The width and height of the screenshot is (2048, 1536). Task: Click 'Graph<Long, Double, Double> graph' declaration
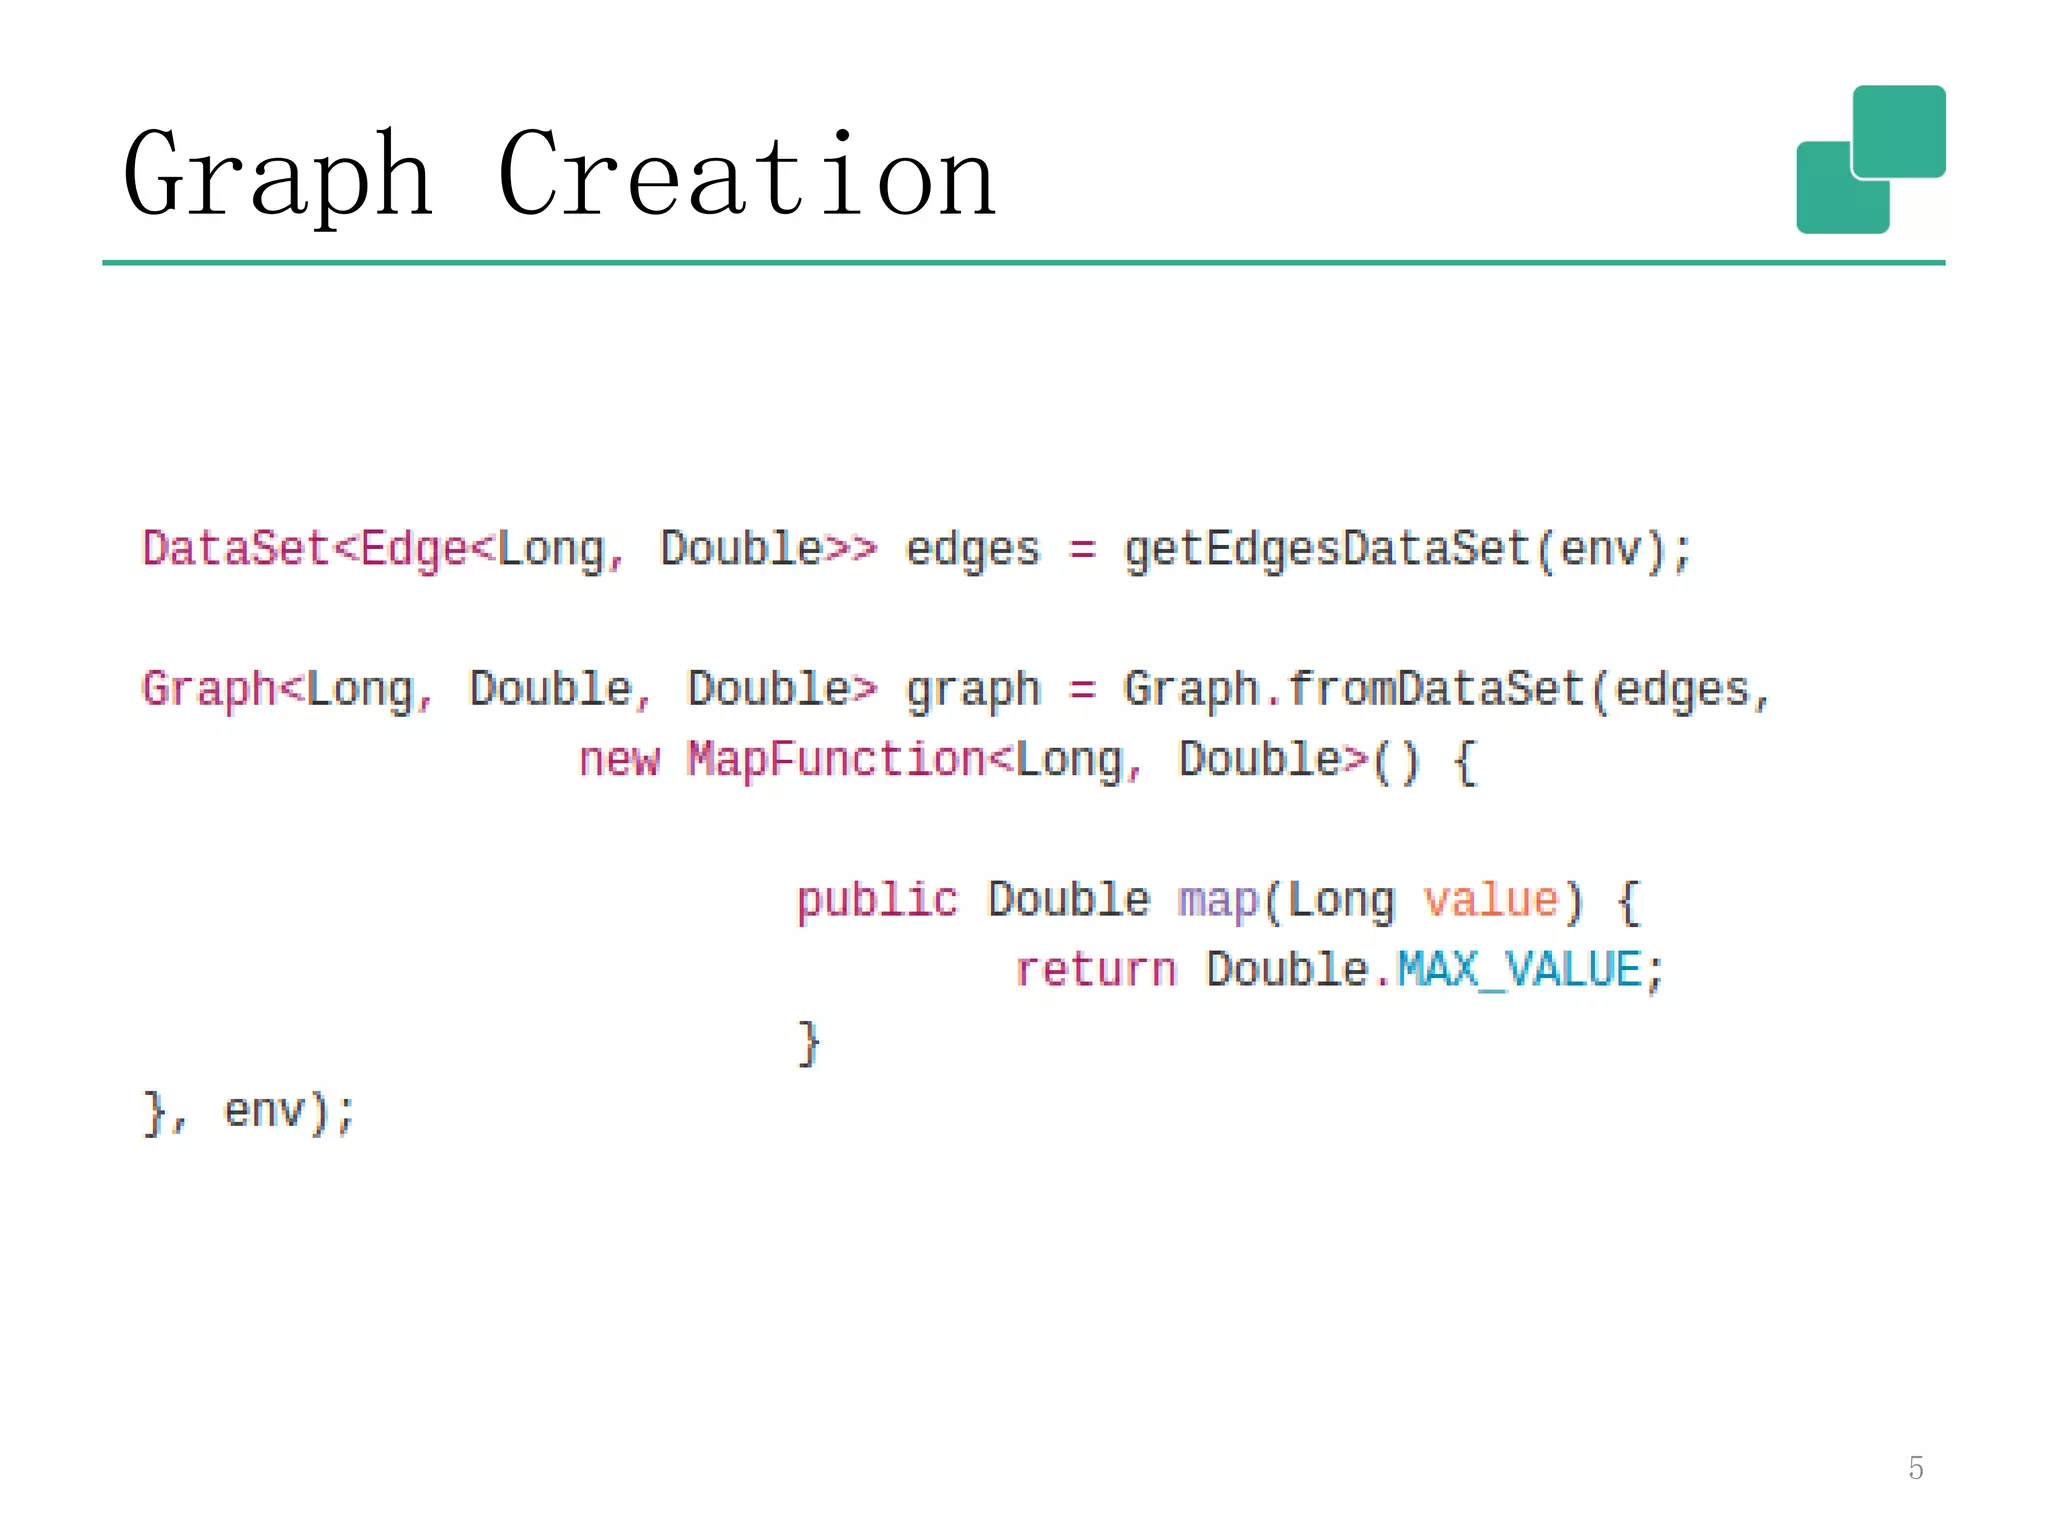point(591,690)
